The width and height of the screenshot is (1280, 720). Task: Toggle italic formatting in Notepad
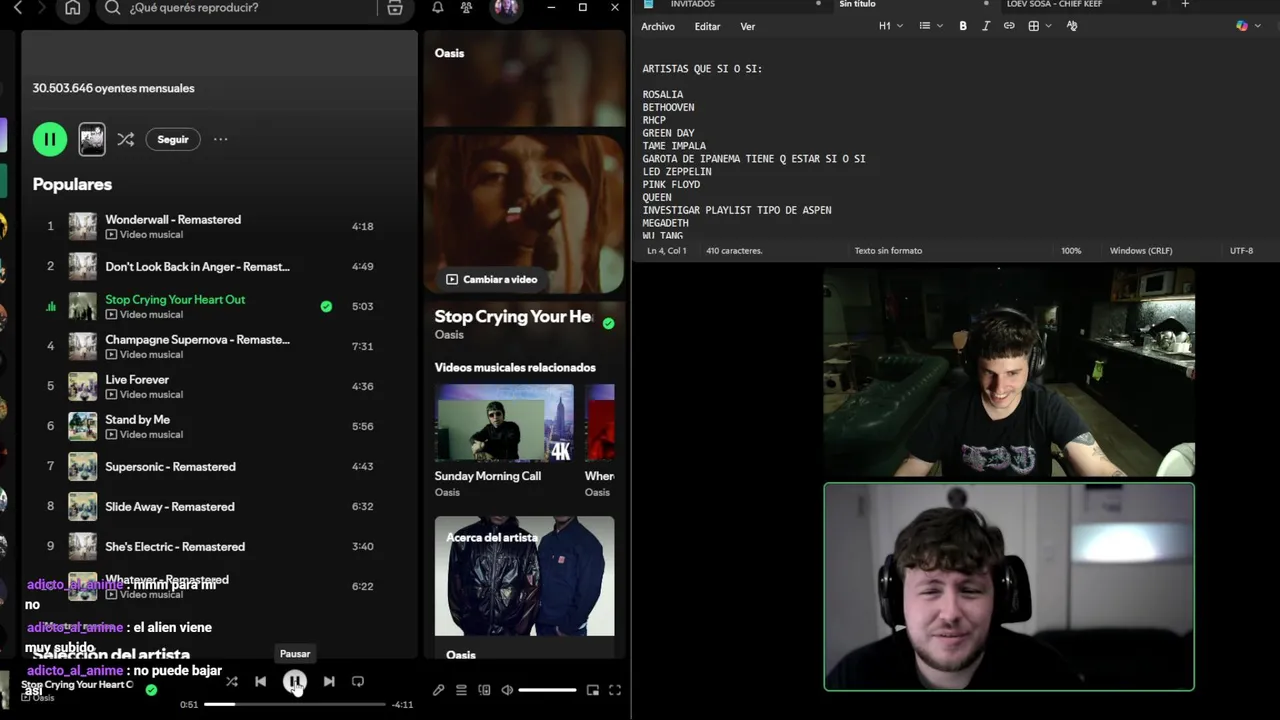(x=986, y=26)
